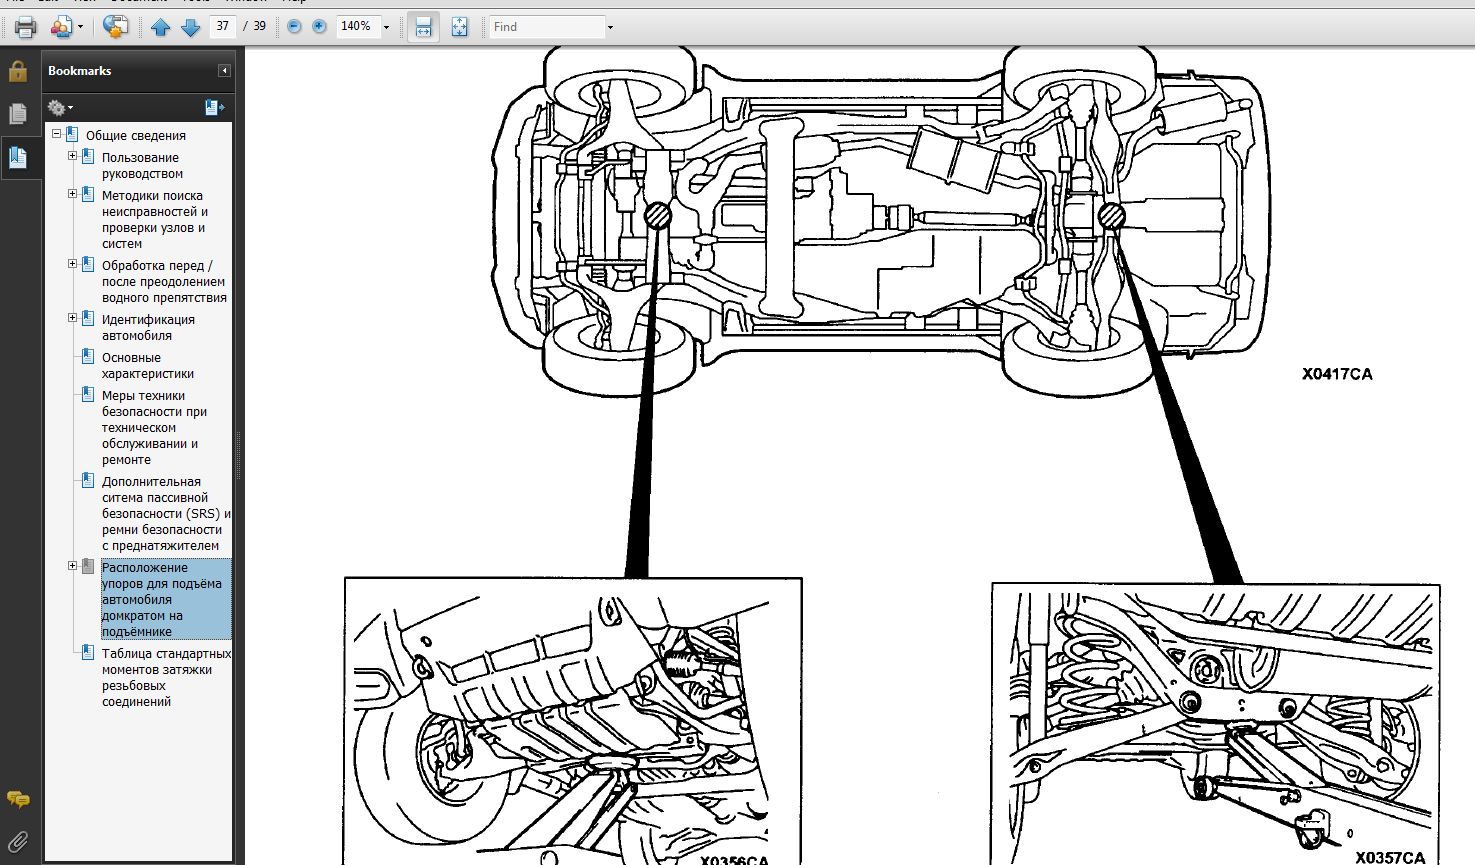1475x865 pixels.
Task: Open the Attachments paperclip panel
Action: 18,841
